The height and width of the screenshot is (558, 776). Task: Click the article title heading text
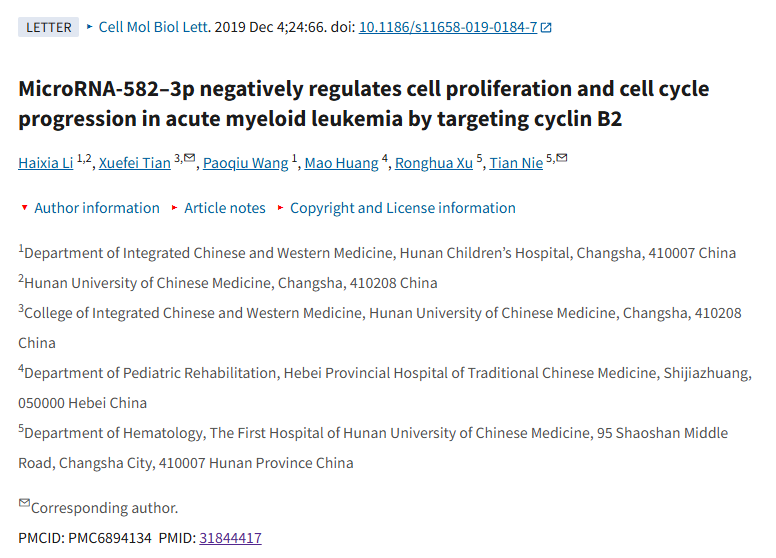pos(364,104)
